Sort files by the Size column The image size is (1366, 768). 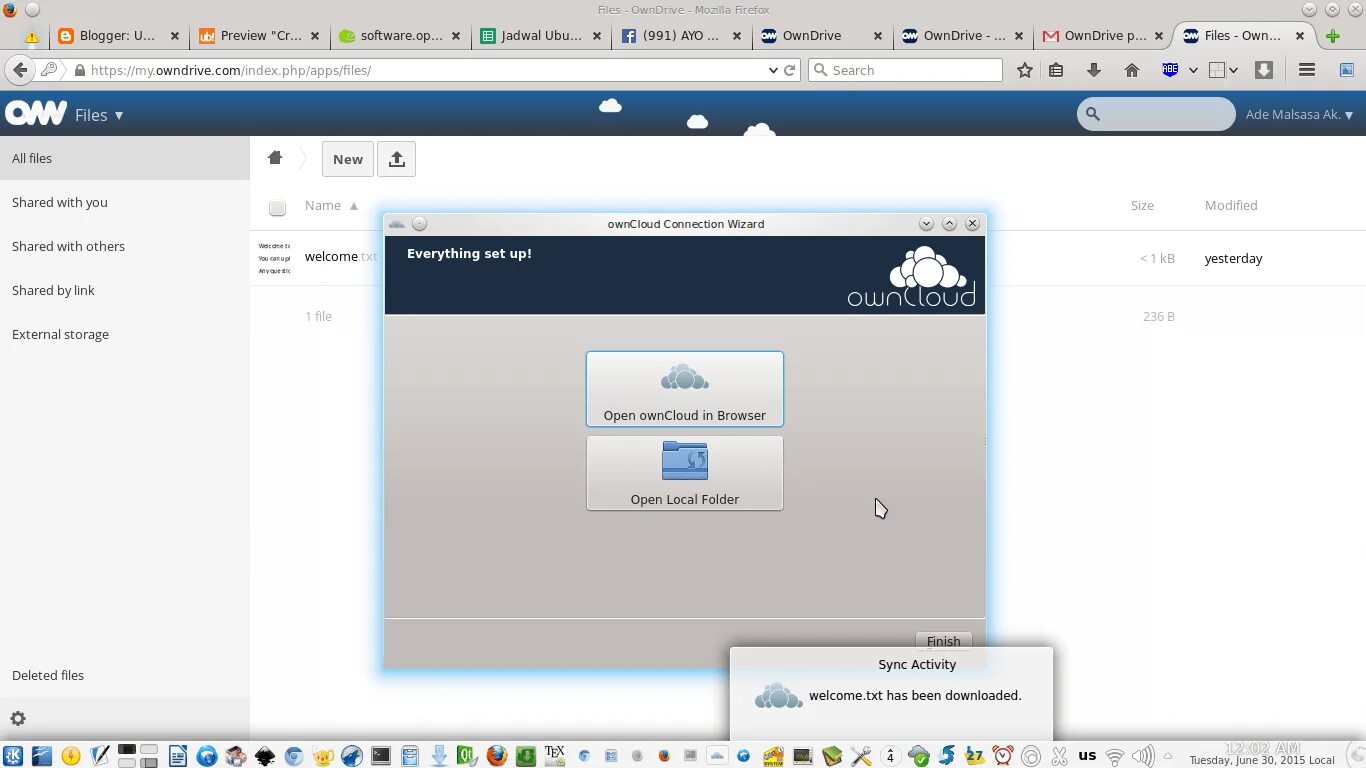click(x=1142, y=205)
